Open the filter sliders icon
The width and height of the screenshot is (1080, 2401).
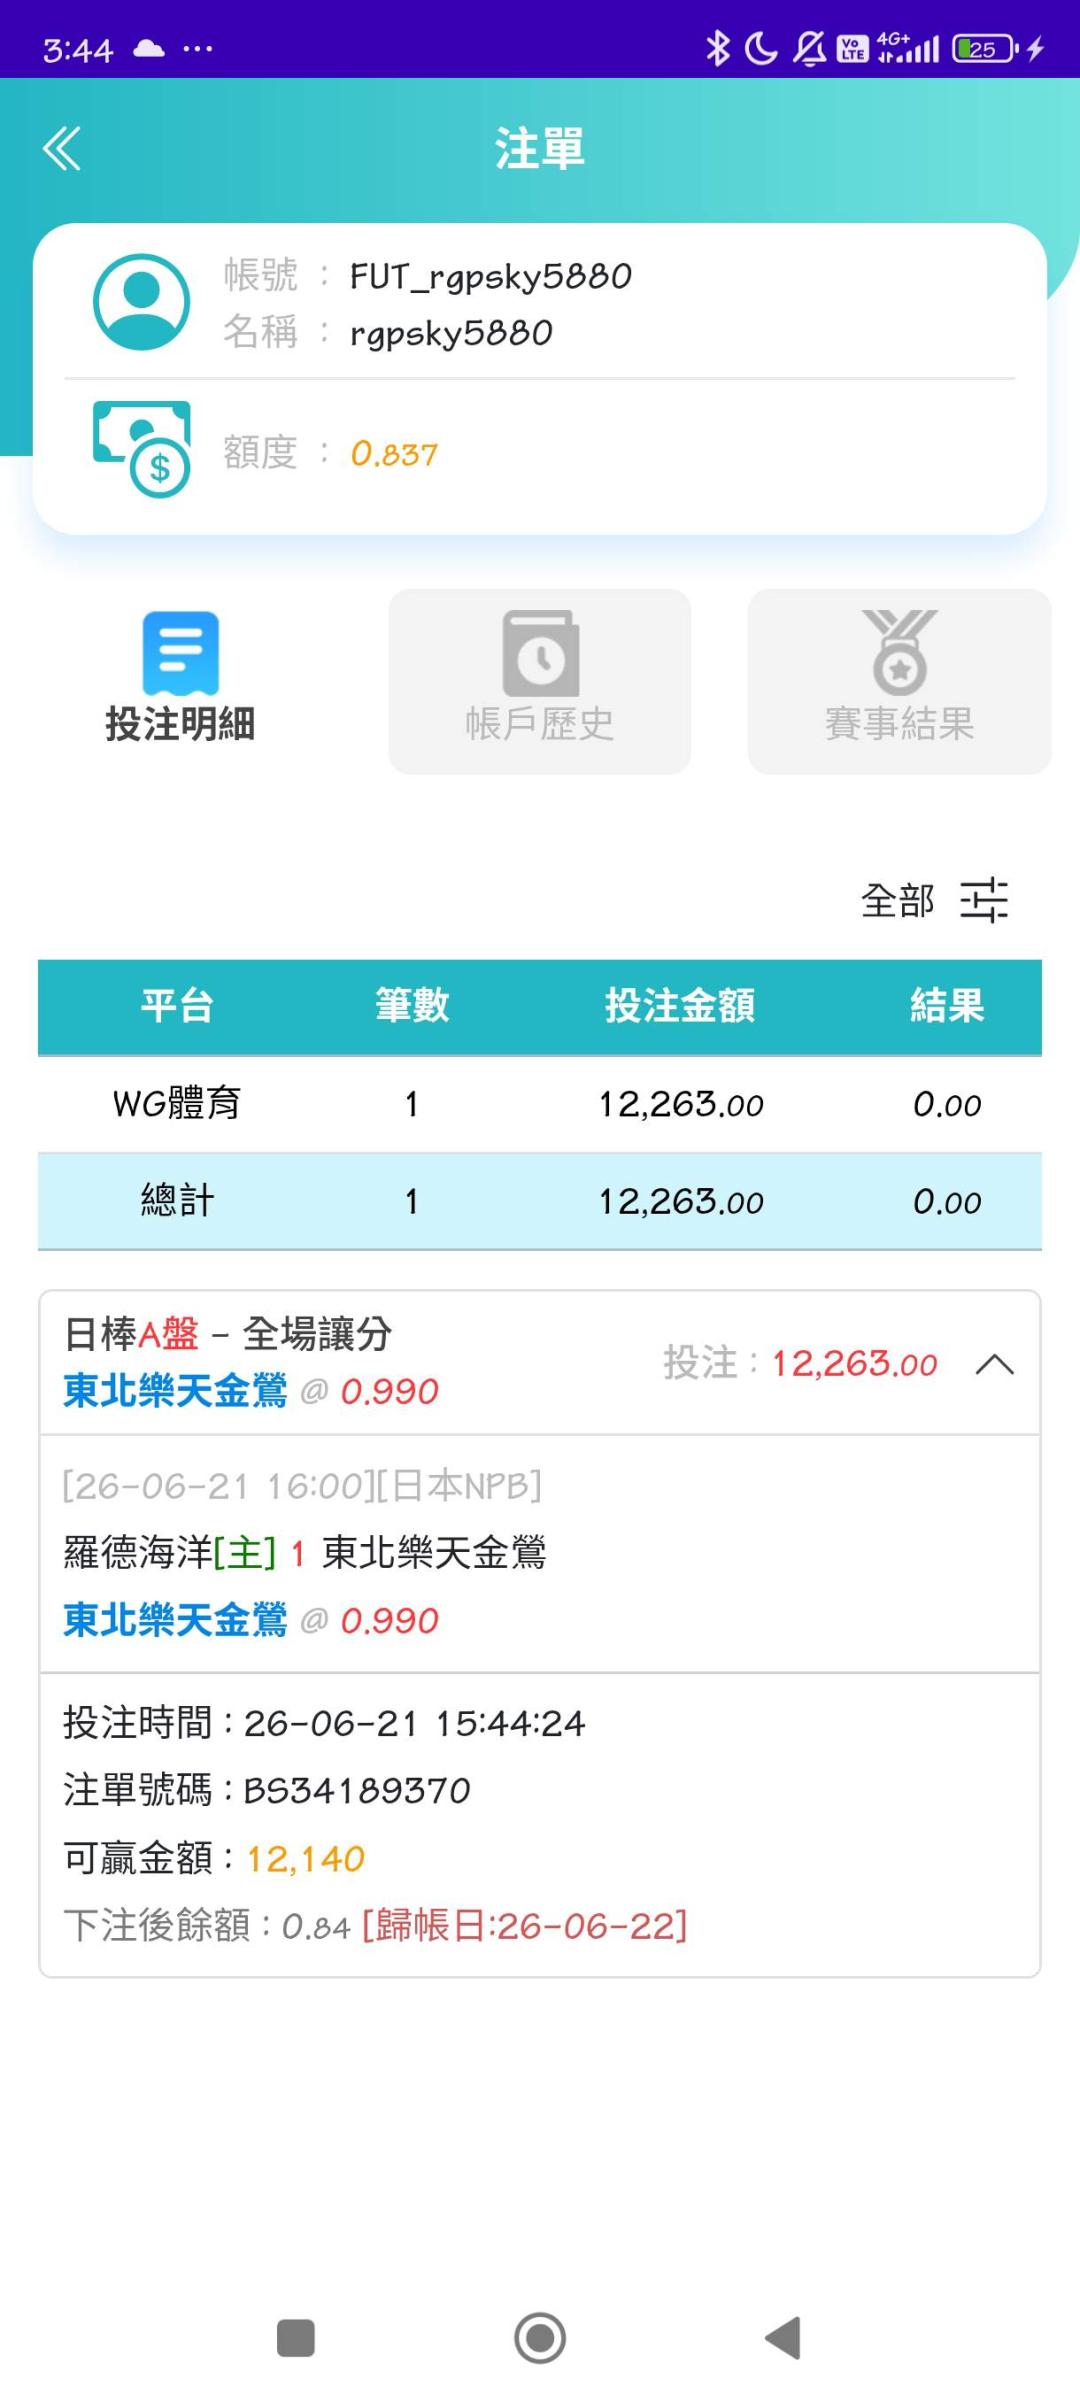[x=984, y=900]
